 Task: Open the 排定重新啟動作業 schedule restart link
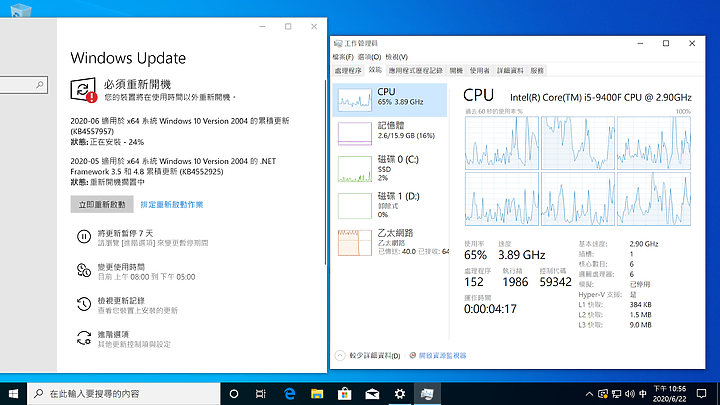pos(172,204)
